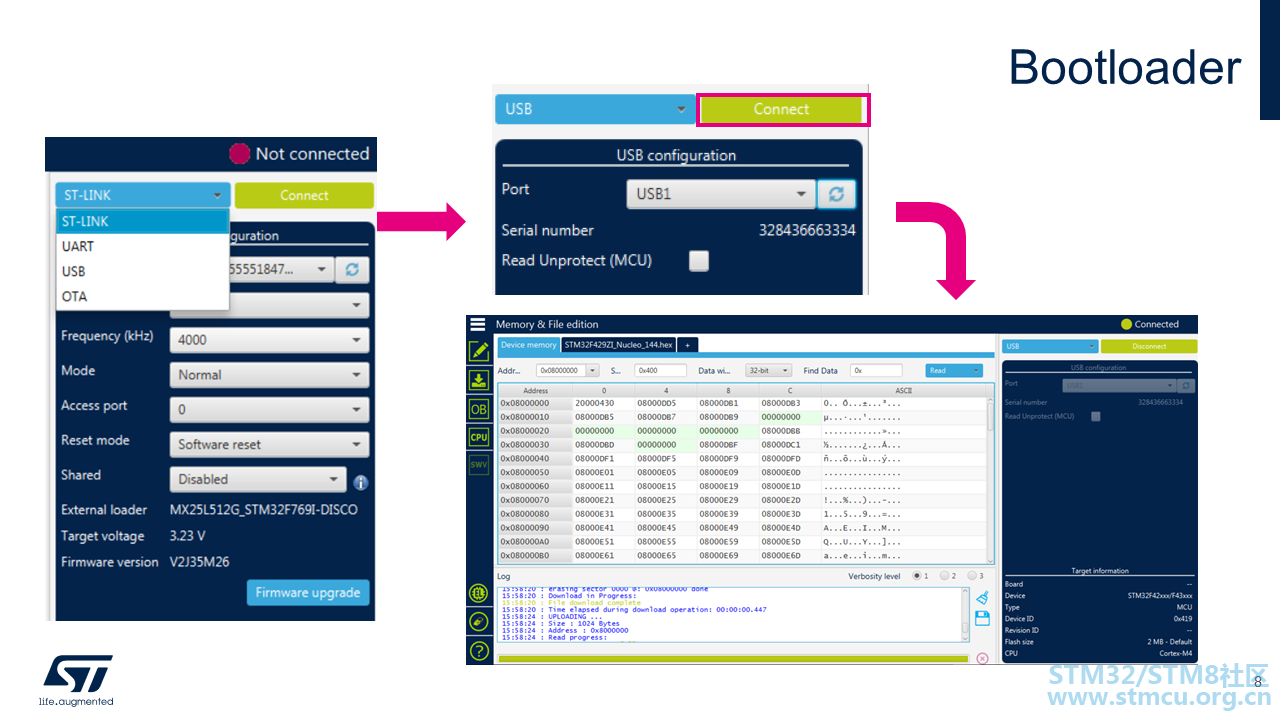Choose USB from the interface list
This screenshot has height=720, width=1280.
143,271
